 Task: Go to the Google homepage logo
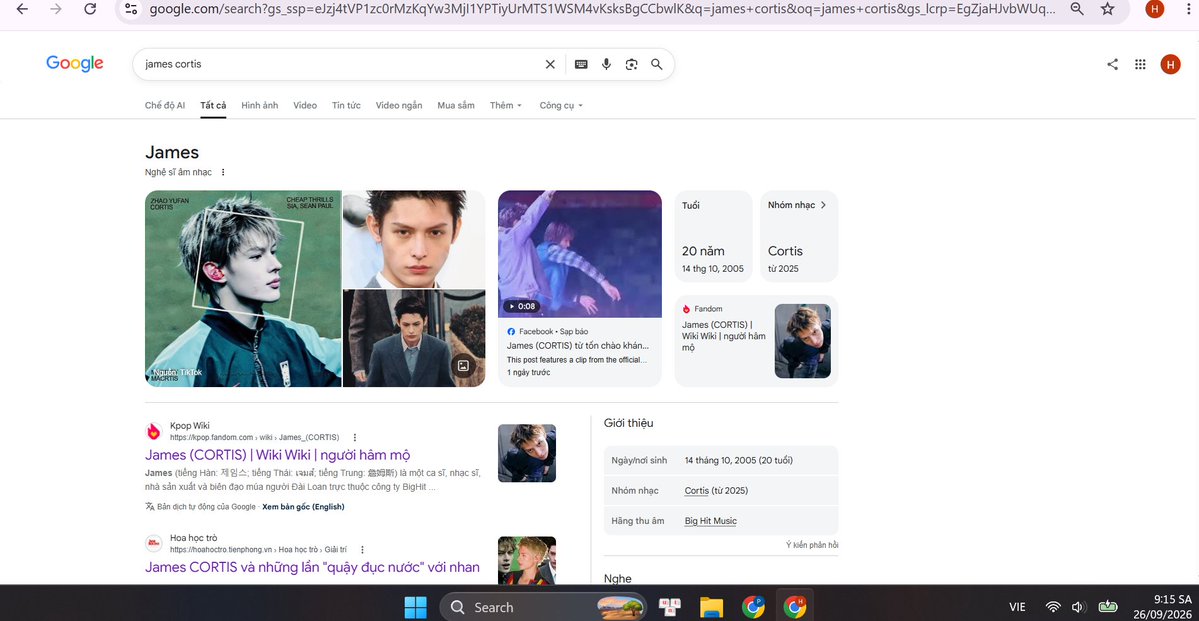pyautogui.click(x=75, y=64)
